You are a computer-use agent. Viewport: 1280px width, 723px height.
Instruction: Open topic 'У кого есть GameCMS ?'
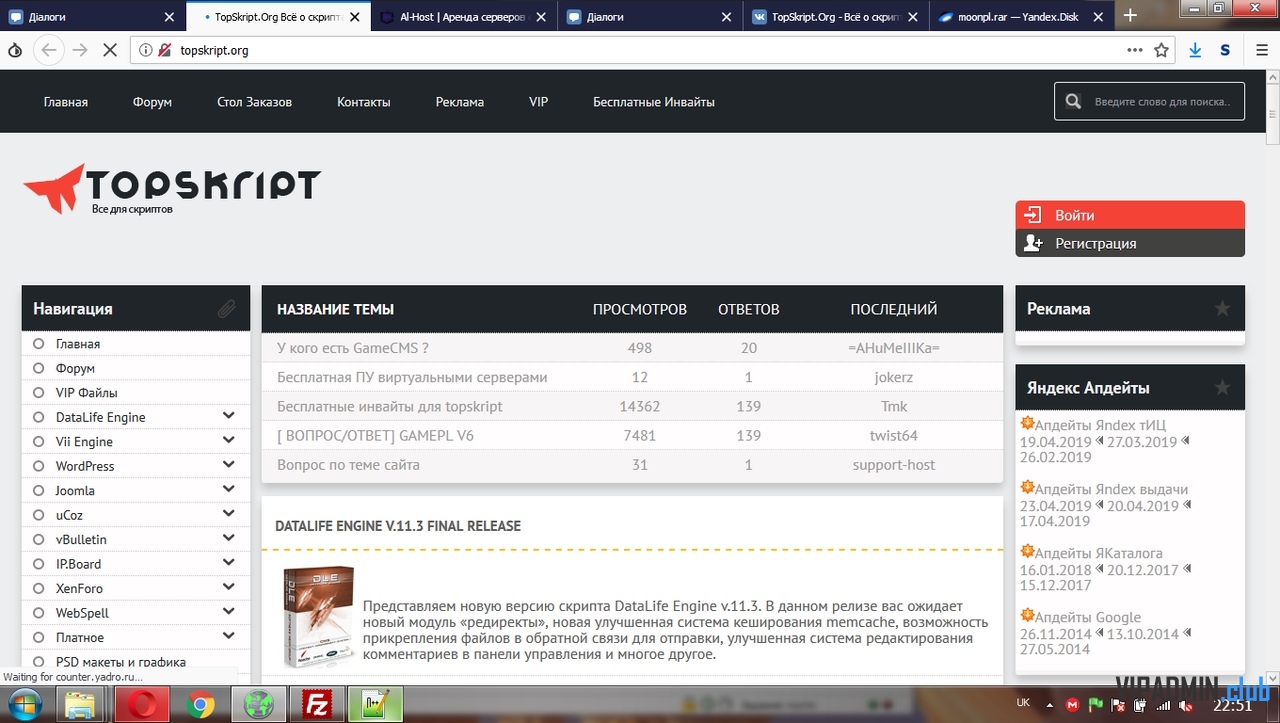tap(352, 348)
